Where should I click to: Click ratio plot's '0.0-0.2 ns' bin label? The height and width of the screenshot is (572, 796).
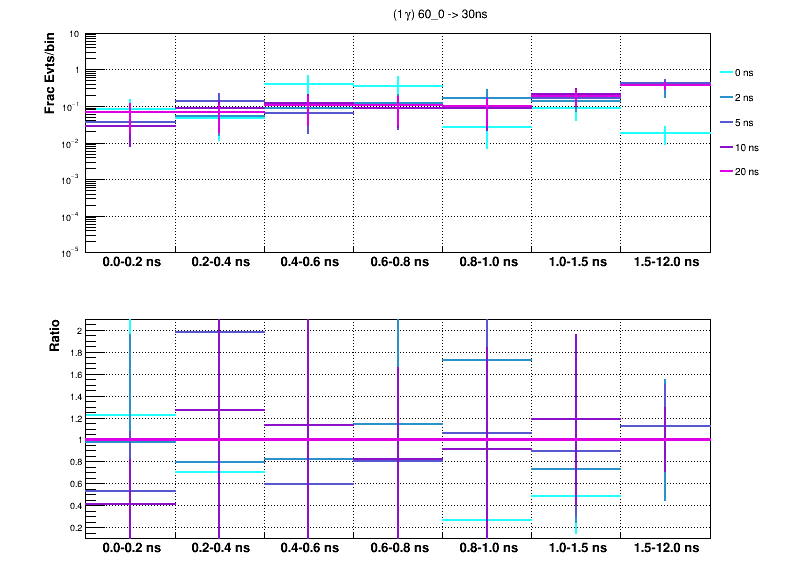click(130, 549)
